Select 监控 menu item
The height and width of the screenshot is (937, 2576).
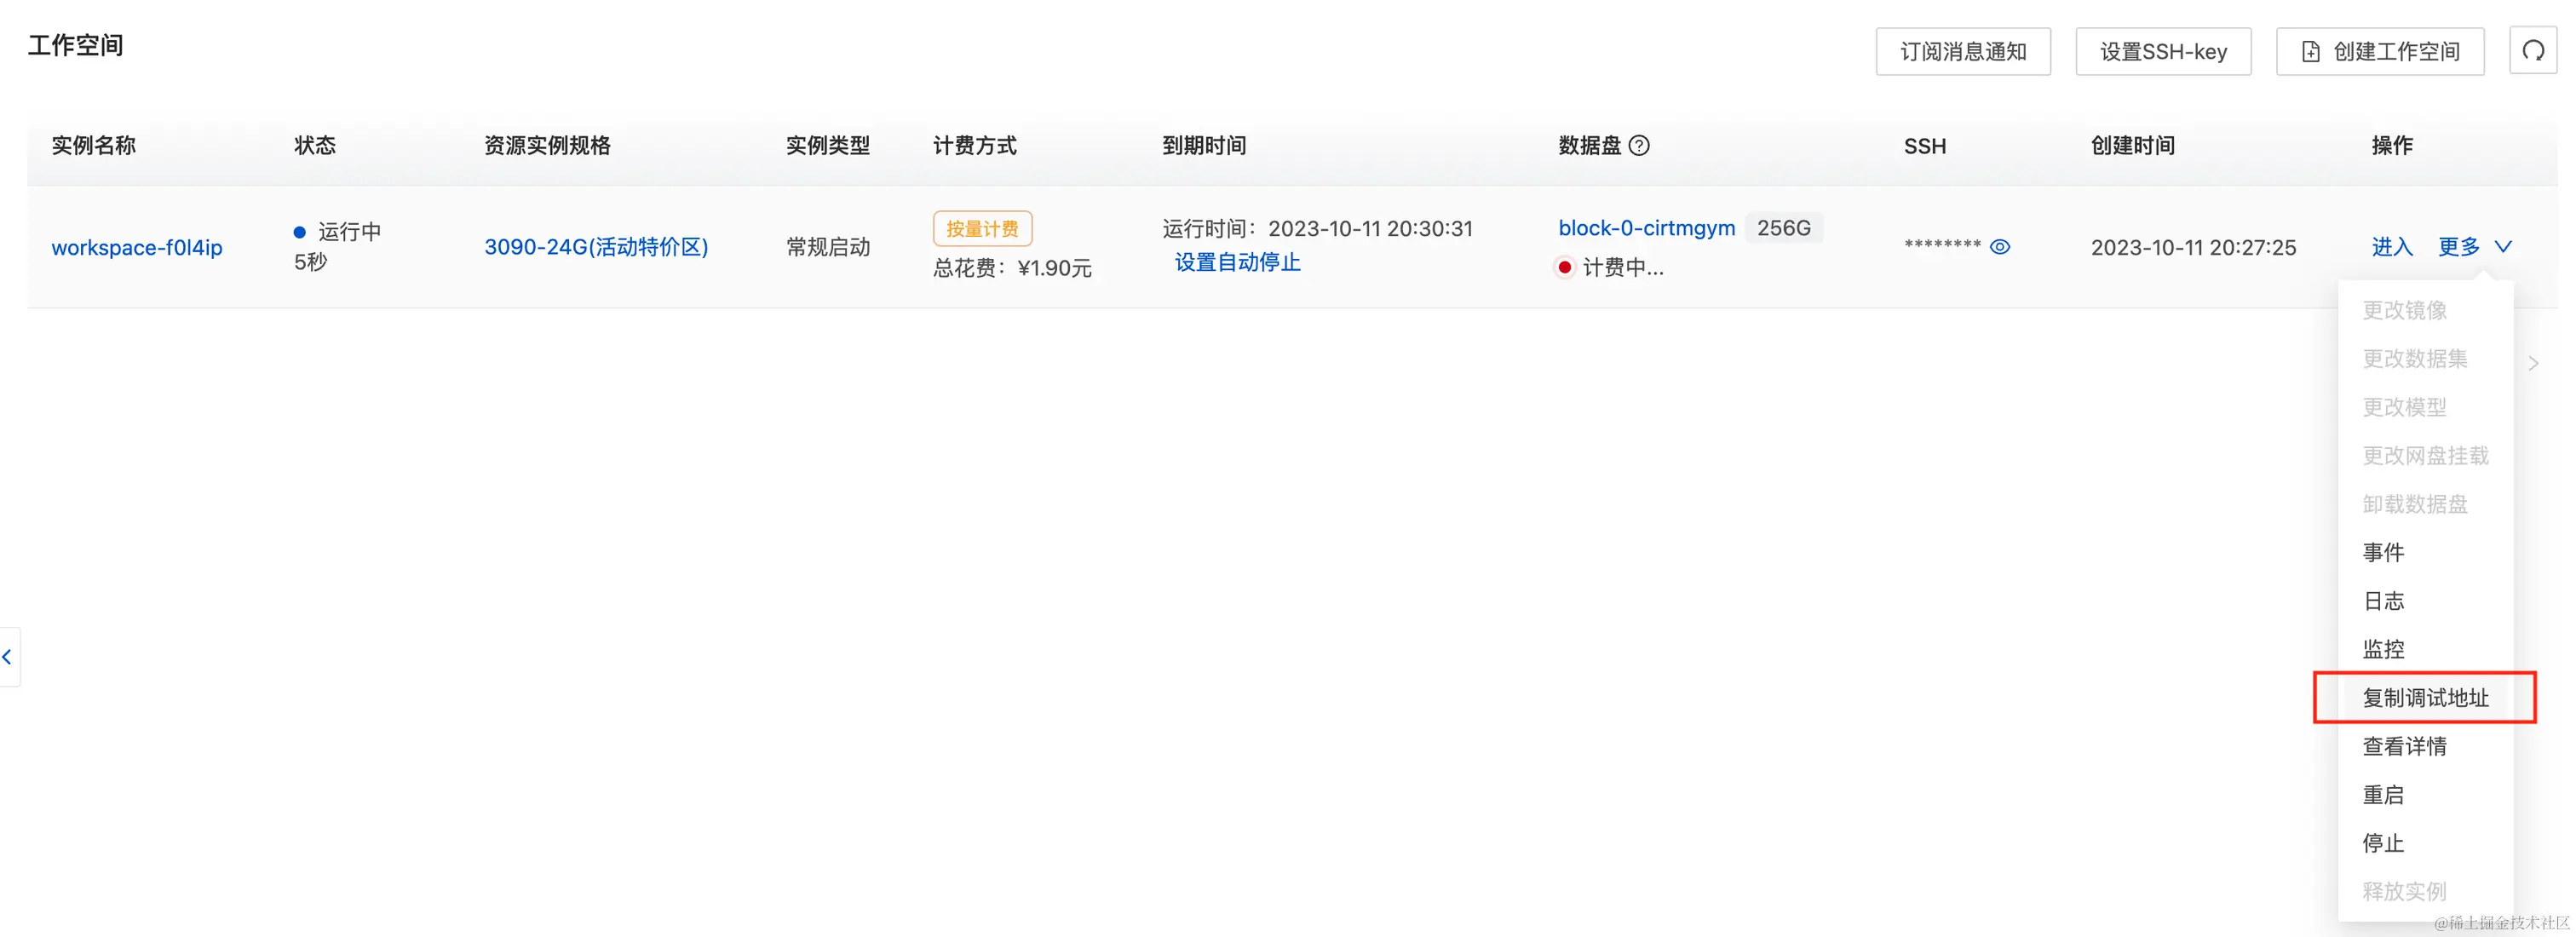[2425, 649]
